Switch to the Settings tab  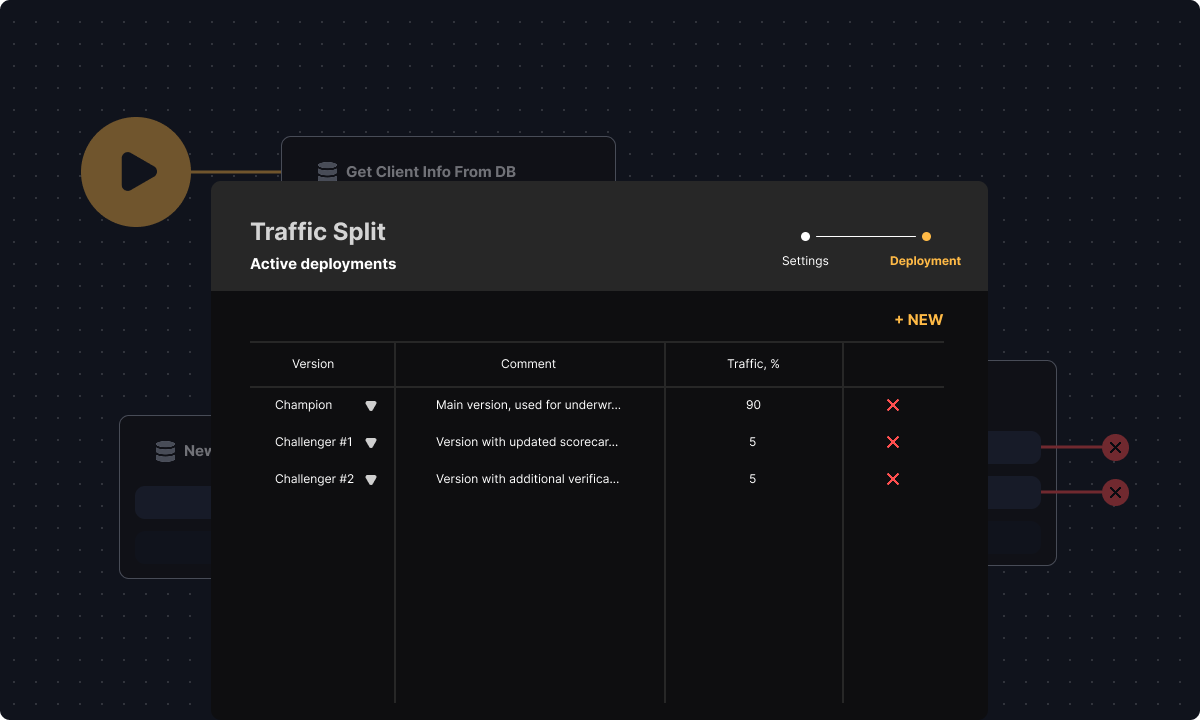pos(805,260)
